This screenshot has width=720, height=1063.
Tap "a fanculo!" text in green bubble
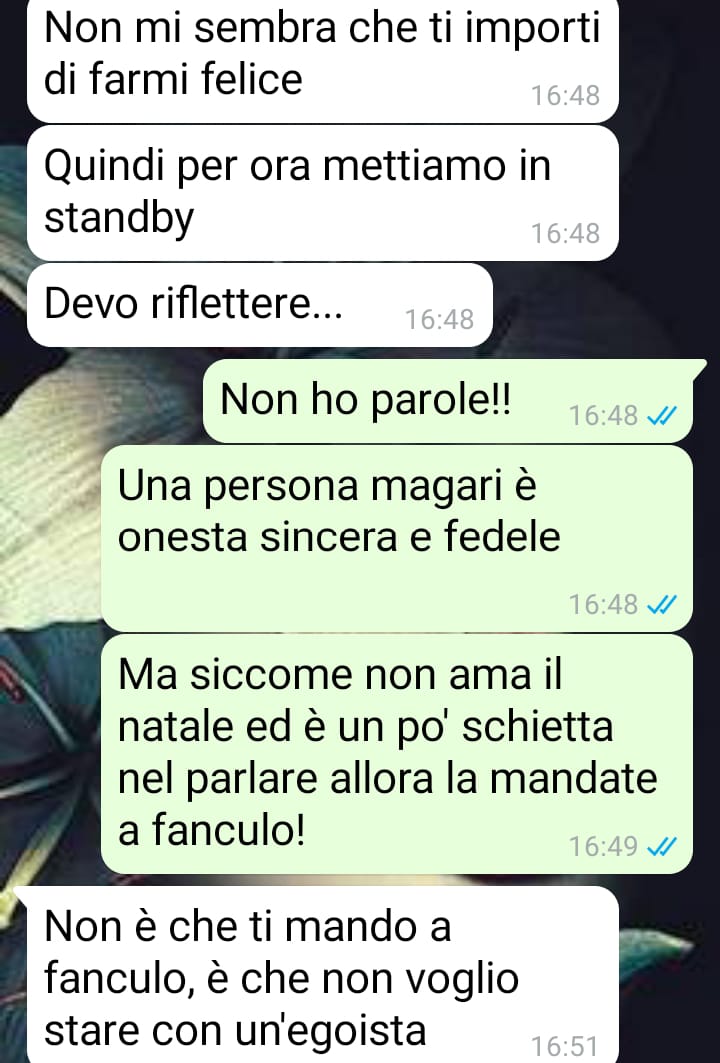pos(212,829)
